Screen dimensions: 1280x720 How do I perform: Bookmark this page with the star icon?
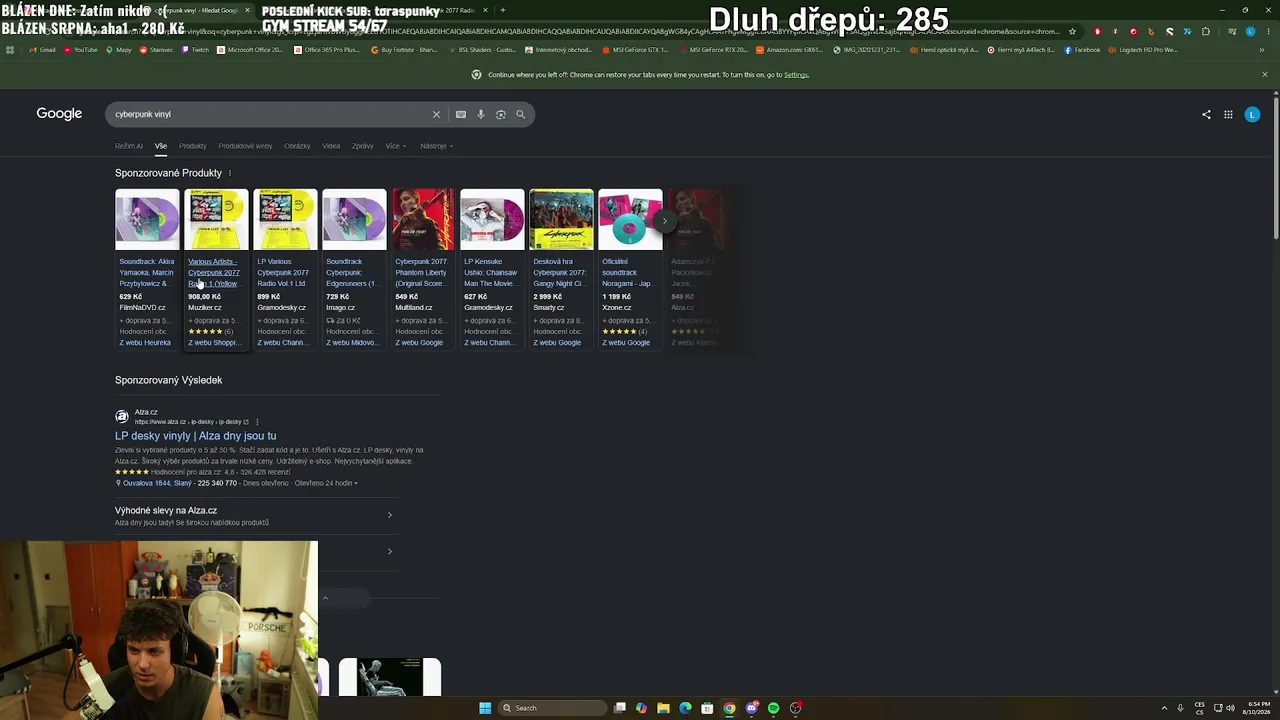1072,31
